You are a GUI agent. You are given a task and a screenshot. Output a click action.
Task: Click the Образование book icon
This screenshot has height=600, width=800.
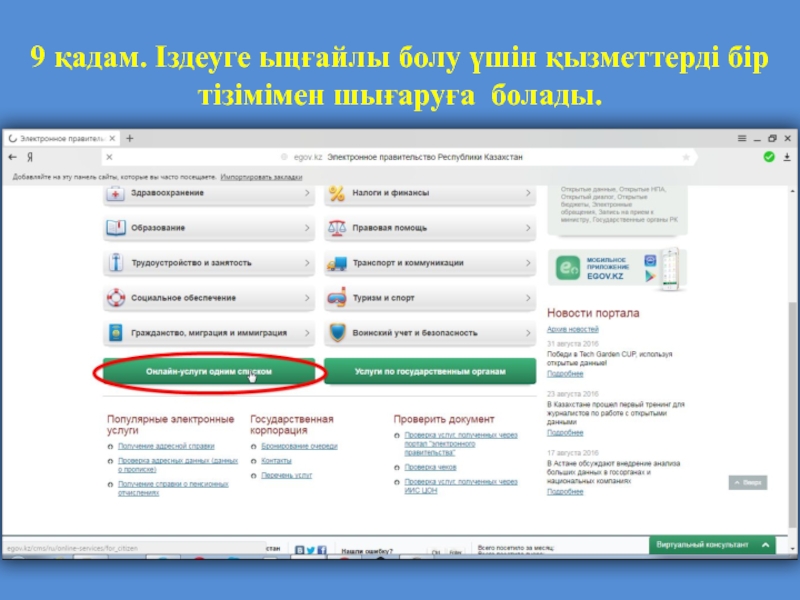pyautogui.click(x=116, y=228)
